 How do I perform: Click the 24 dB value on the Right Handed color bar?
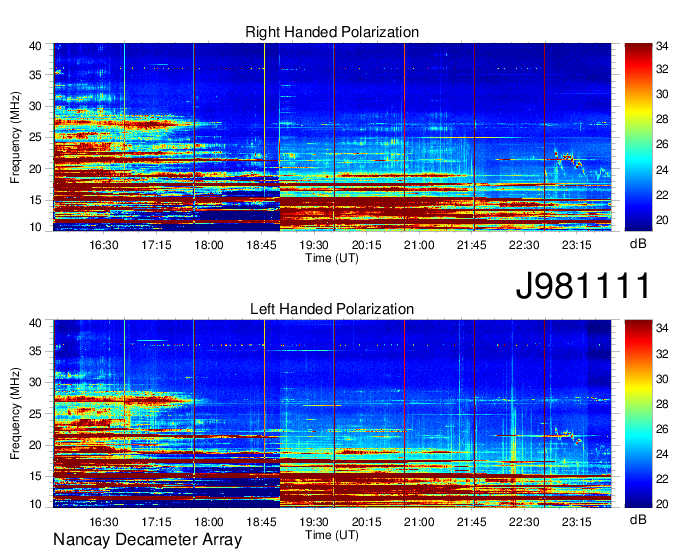662,170
